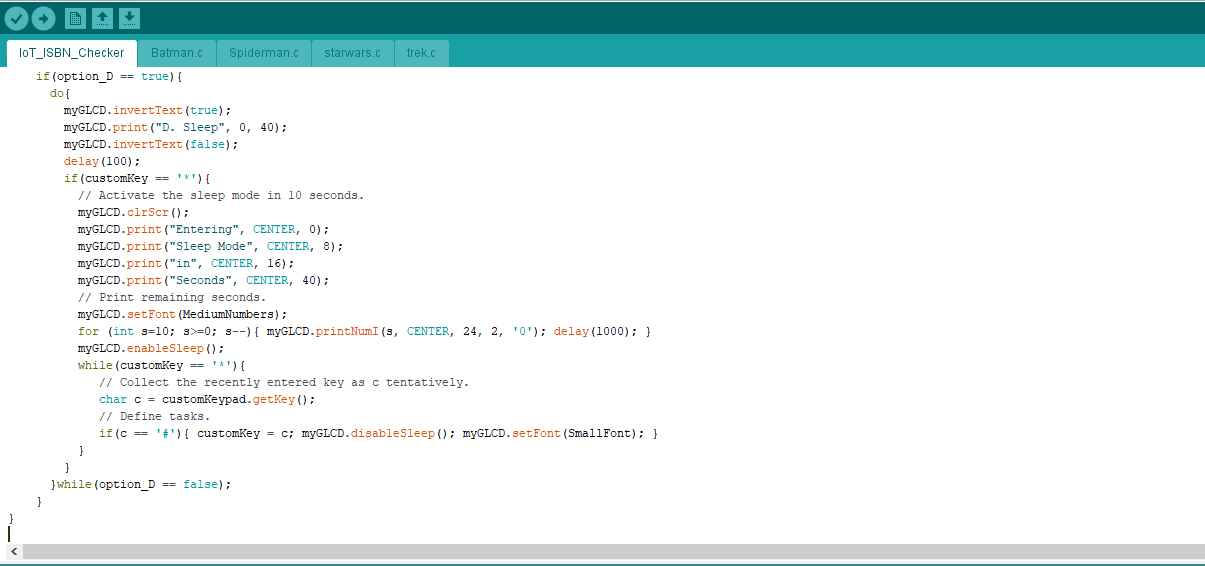Open a sketch with the Open icon
This screenshot has height=566, width=1205.
click(102, 18)
